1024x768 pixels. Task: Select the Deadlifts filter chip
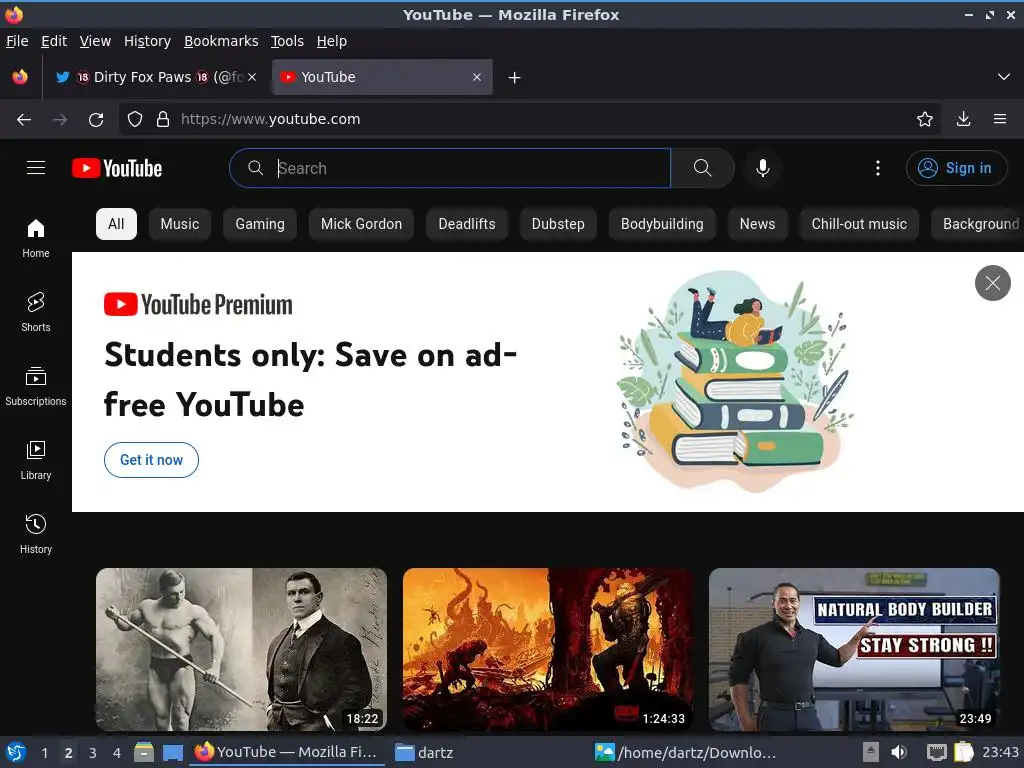[467, 224]
